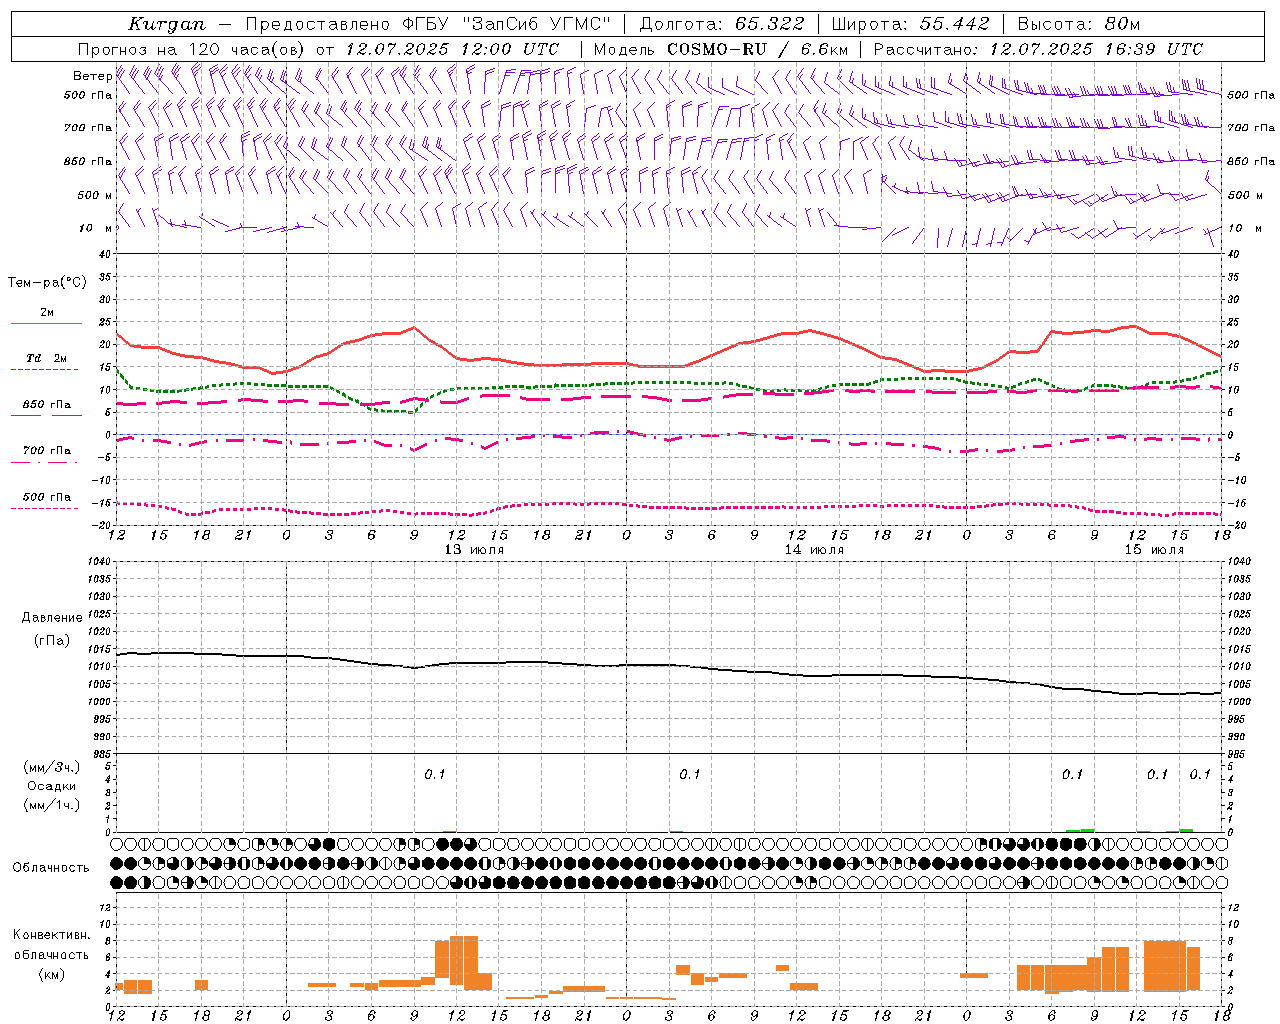The image size is (1280, 1024).
Task: Click the forecast start time "12.07.2025 12:00 UTC"
Action: click(452, 49)
